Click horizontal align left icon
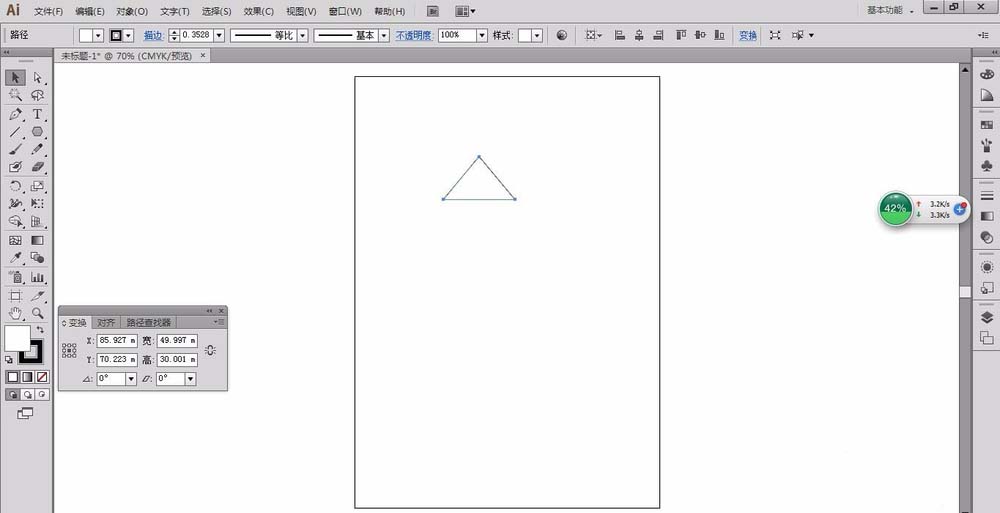 619,36
